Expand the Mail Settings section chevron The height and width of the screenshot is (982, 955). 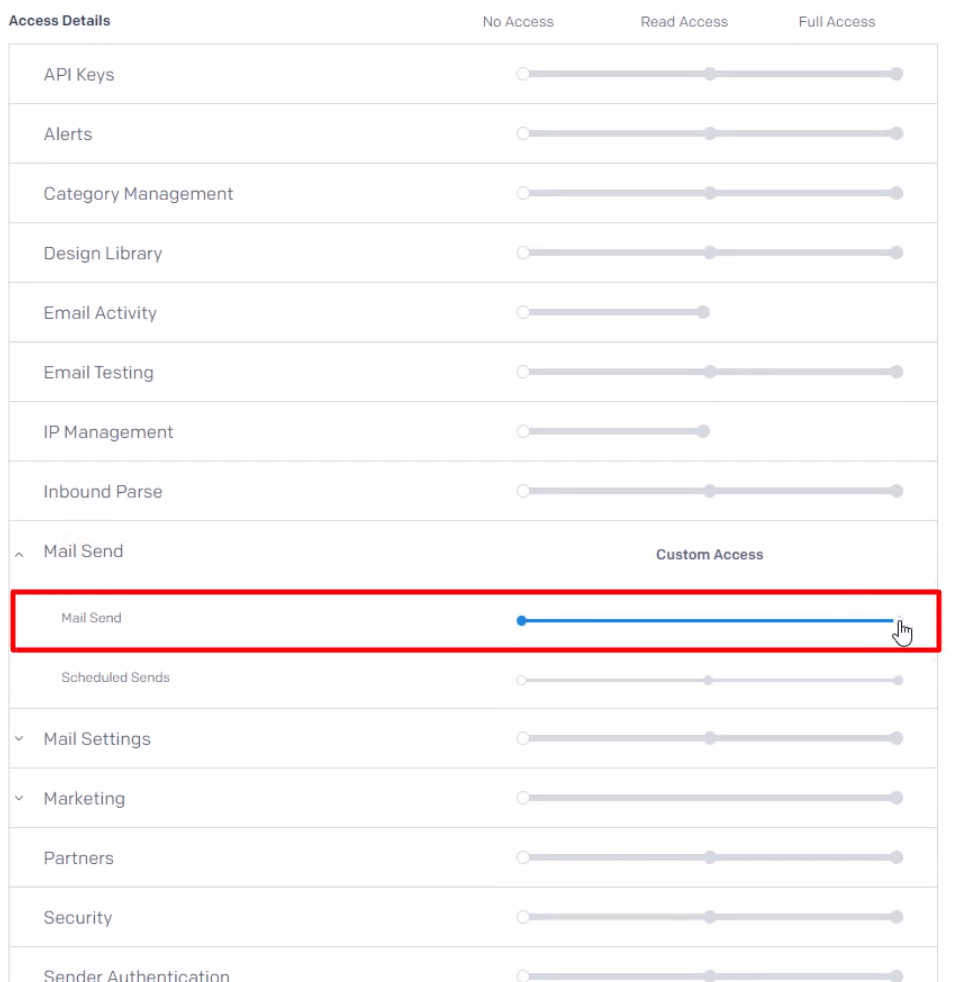click(19, 739)
